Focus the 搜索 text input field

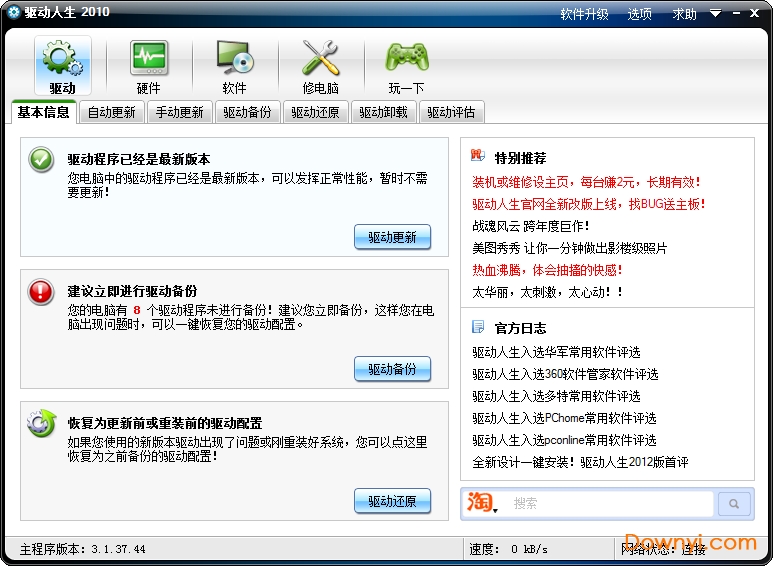coord(610,504)
